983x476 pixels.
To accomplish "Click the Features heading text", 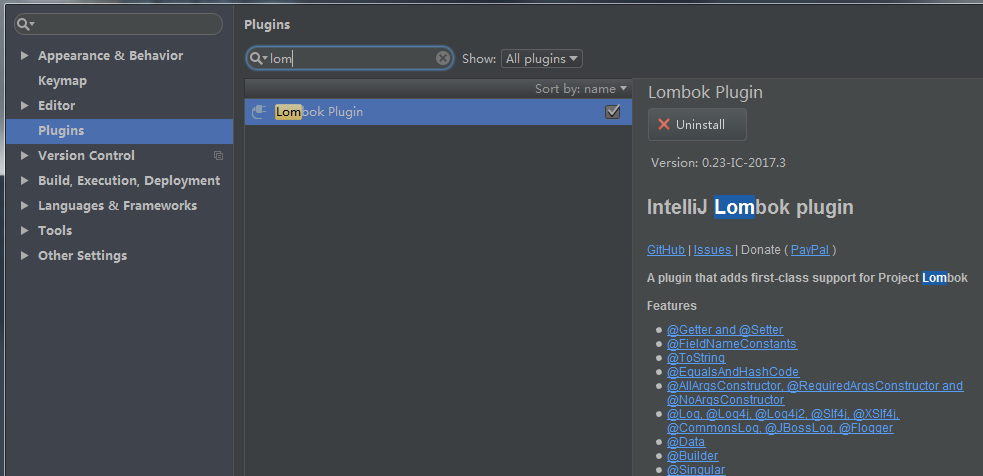I will coord(671,306).
